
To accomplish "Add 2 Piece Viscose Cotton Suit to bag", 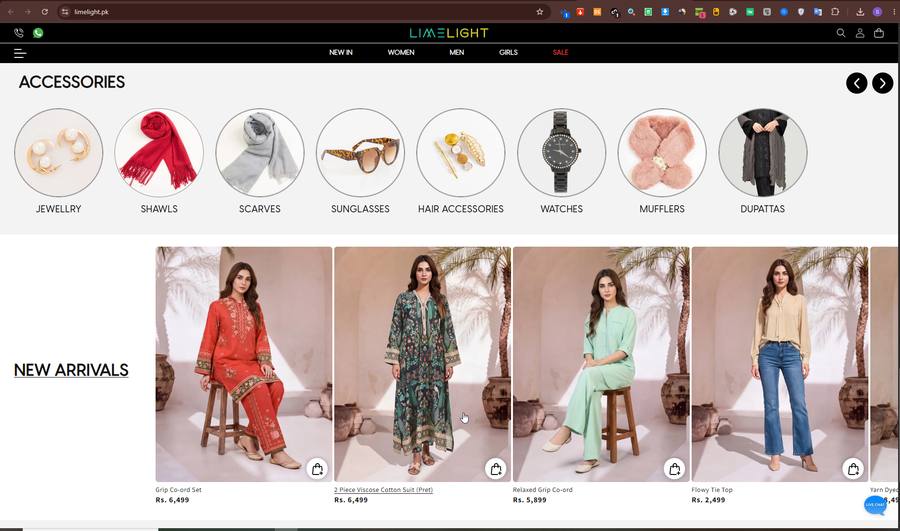I will pos(496,468).
